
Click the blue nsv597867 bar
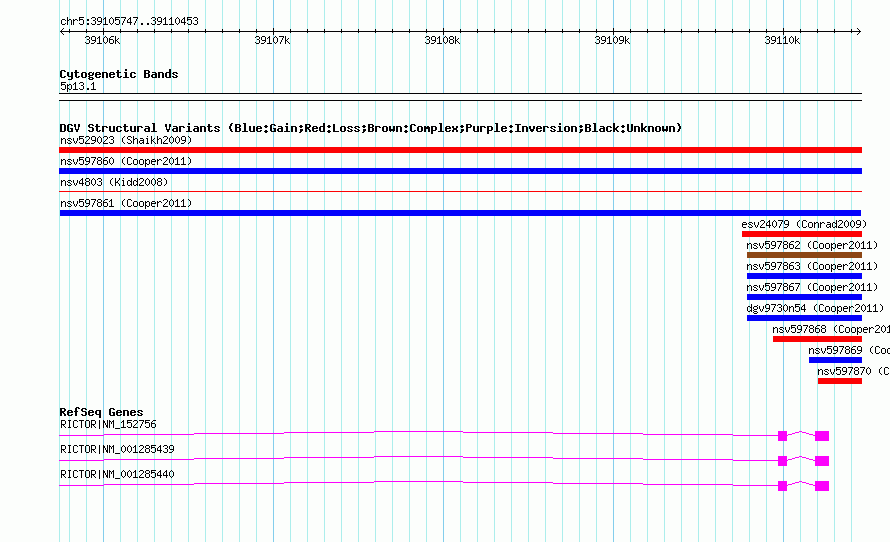tap(804, 297)
